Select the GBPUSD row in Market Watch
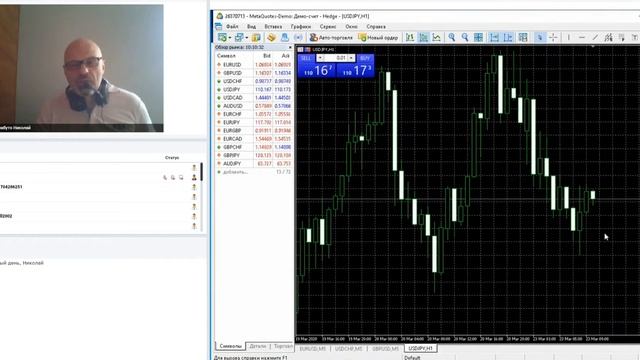This screenshot has height=360, width=640. pos(253,73)
